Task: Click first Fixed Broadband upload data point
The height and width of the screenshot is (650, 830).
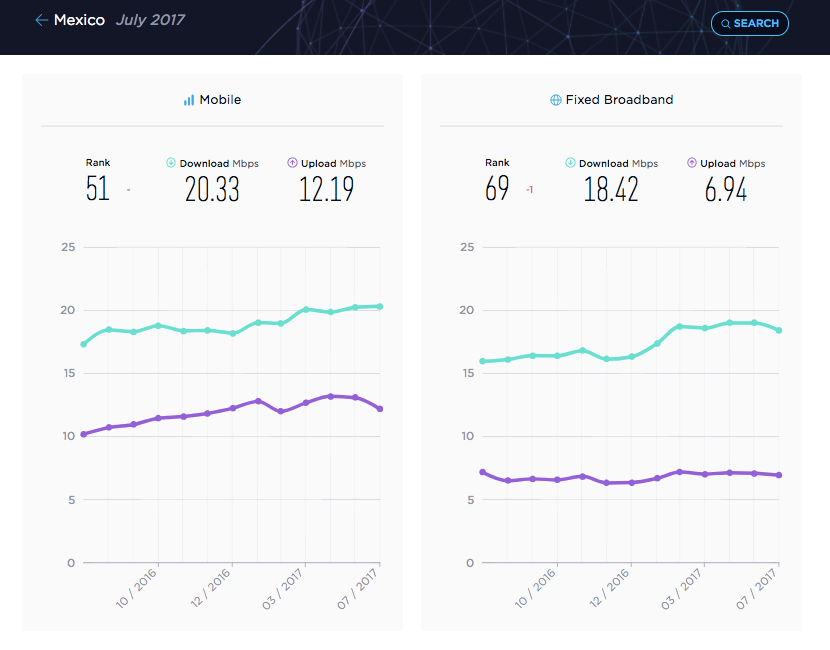Action: pos(483,472)
